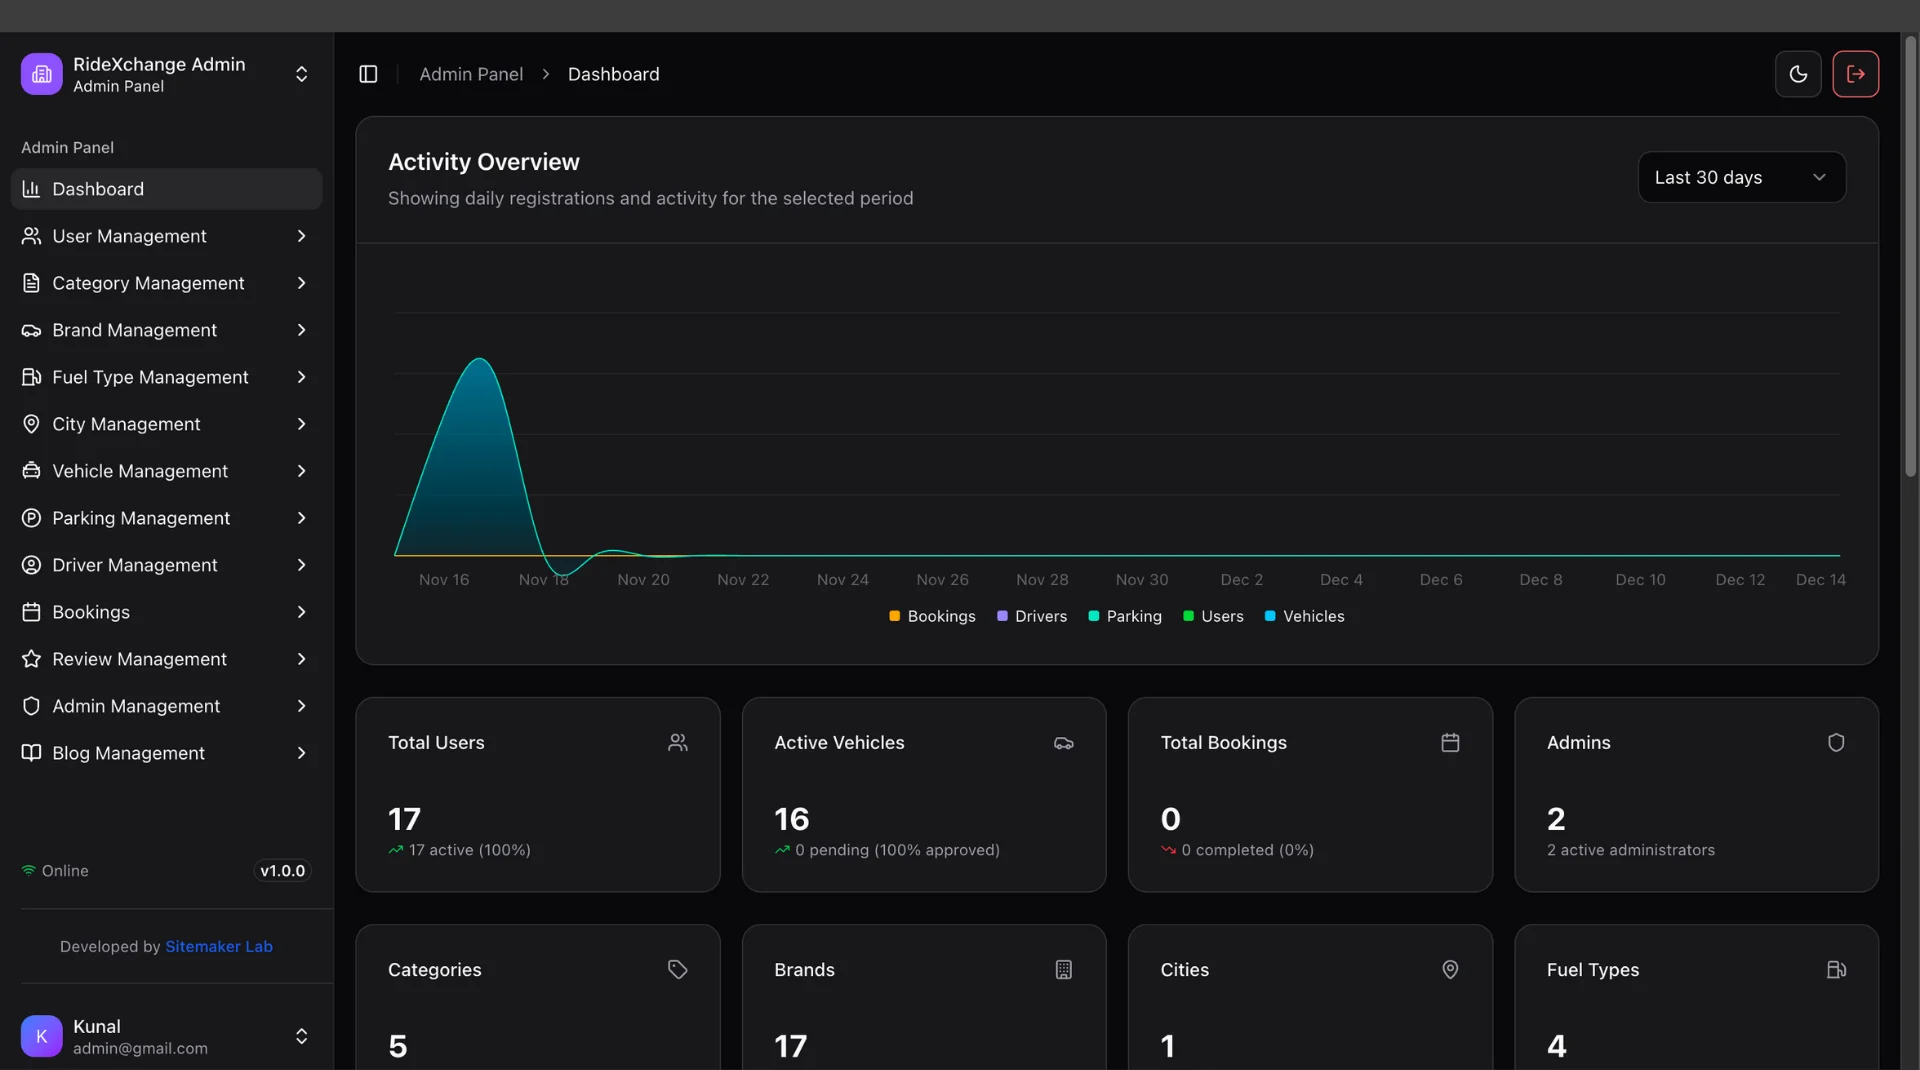
Task: Open Blog Management menu item
Action: [166, 753]
